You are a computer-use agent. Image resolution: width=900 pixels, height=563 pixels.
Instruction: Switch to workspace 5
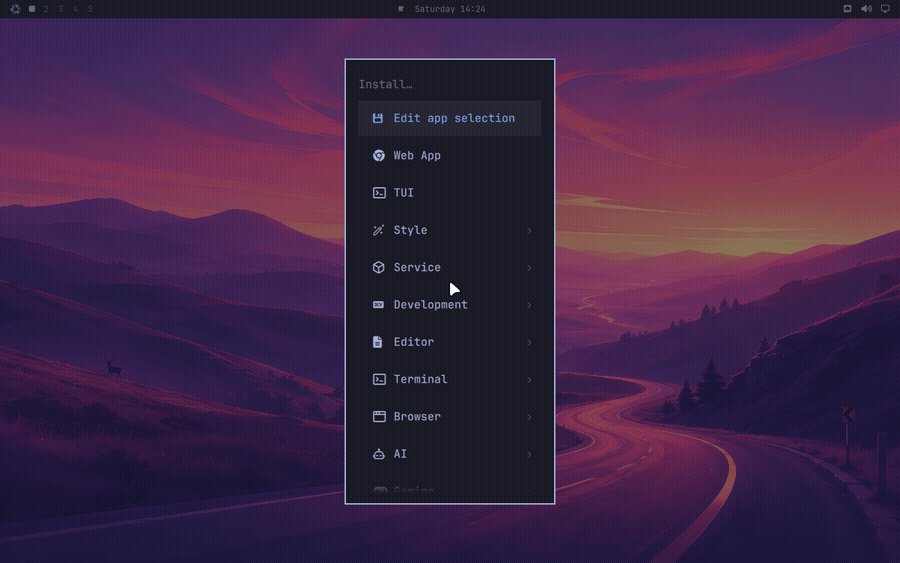[x=90, y=9]
